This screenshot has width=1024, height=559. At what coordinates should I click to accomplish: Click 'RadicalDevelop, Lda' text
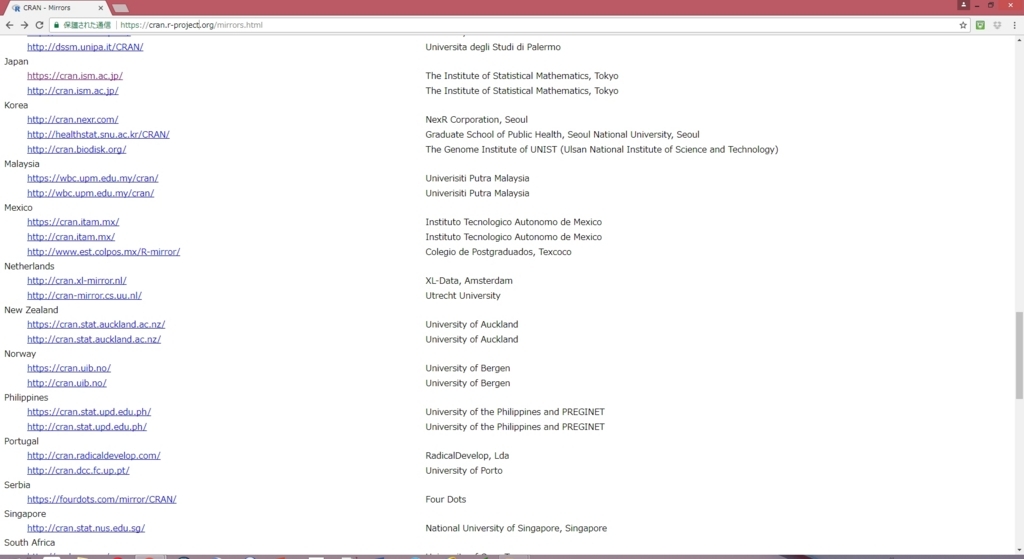pos(467,456)
